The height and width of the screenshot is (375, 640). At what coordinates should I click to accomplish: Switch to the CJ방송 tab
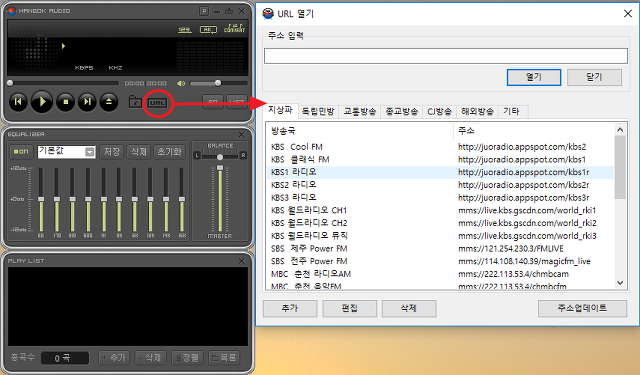pos(439,111)
